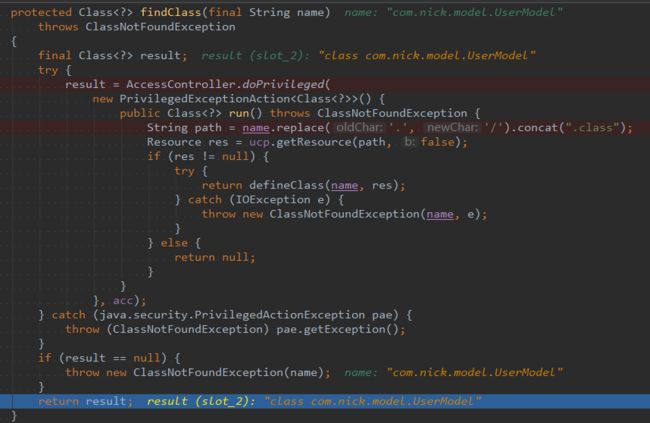Click the 'public' keyword before Class<?> run()
Screen dimensions: 650x423
(x=140, y=113)
